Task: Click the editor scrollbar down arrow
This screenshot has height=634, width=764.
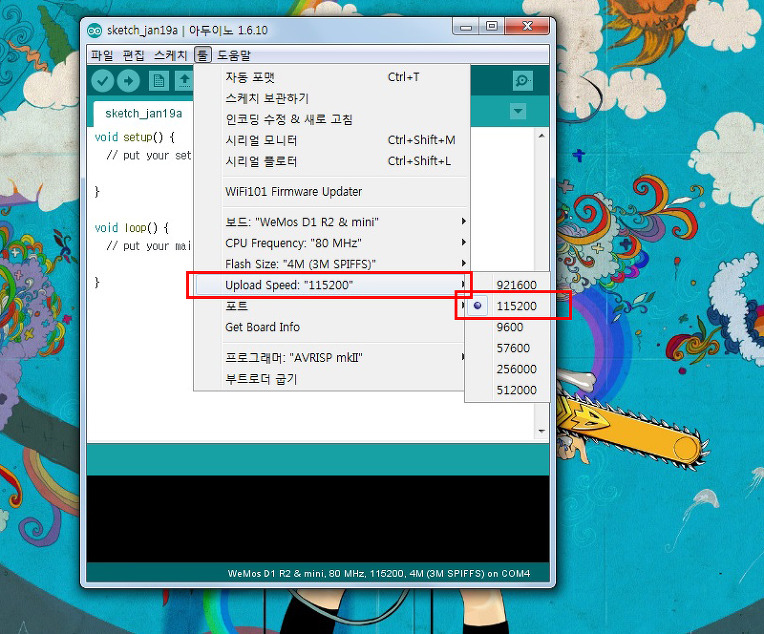Action: (x=541, y=431)
